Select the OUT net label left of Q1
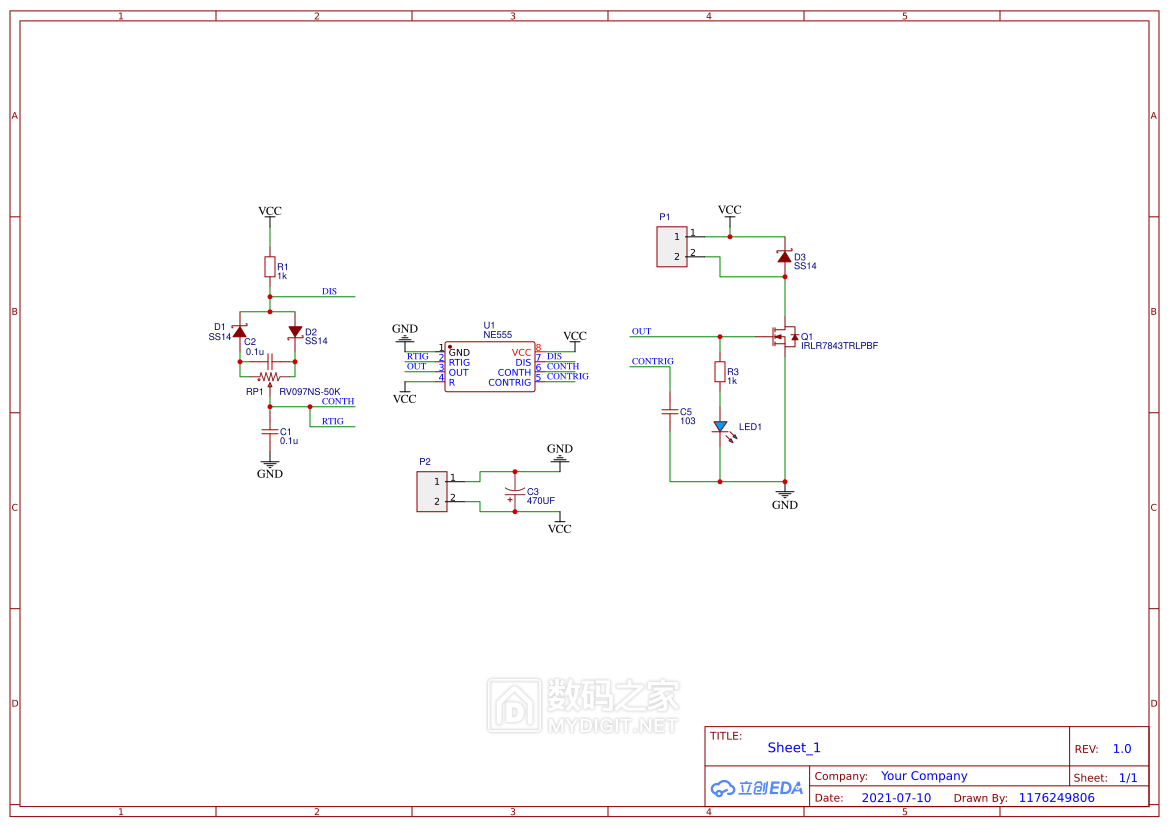 (641, 331)
